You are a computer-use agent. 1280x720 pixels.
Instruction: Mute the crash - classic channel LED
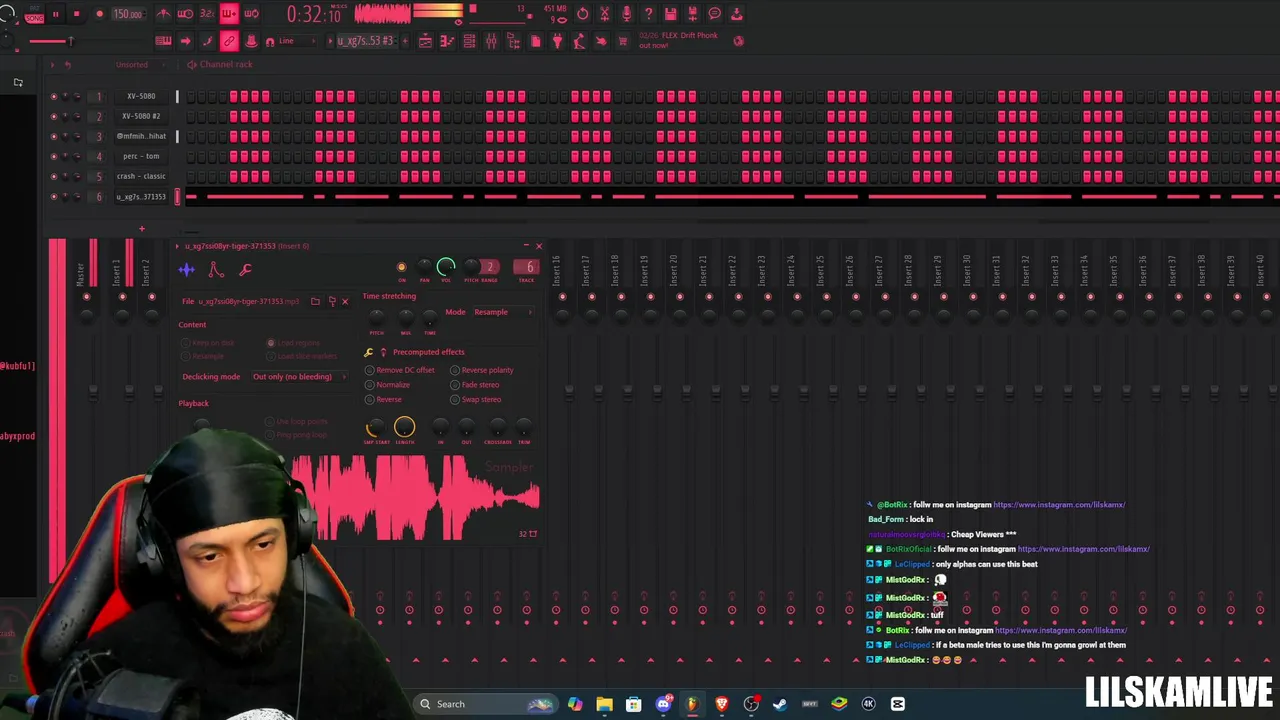(x=54, y=176)
